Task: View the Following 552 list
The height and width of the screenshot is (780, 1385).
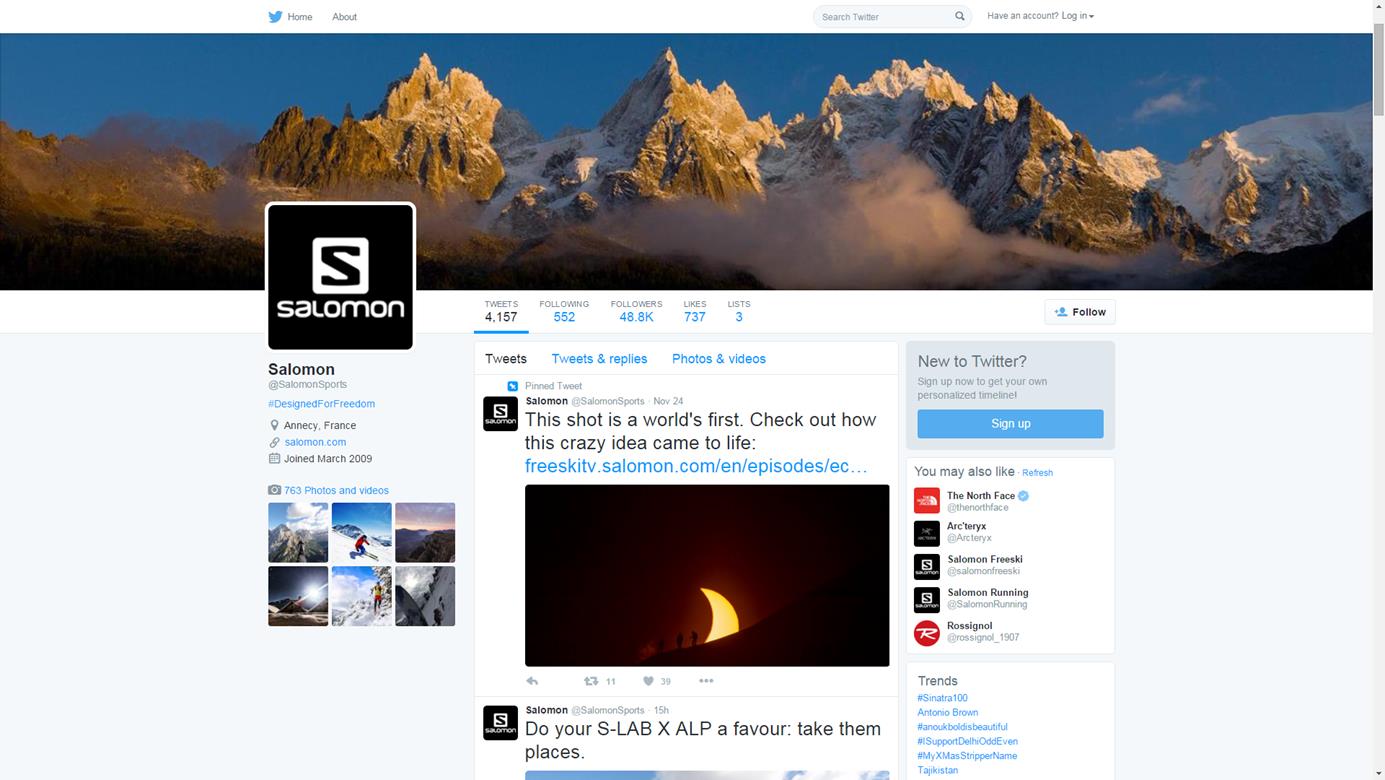Action: [564, 311]
